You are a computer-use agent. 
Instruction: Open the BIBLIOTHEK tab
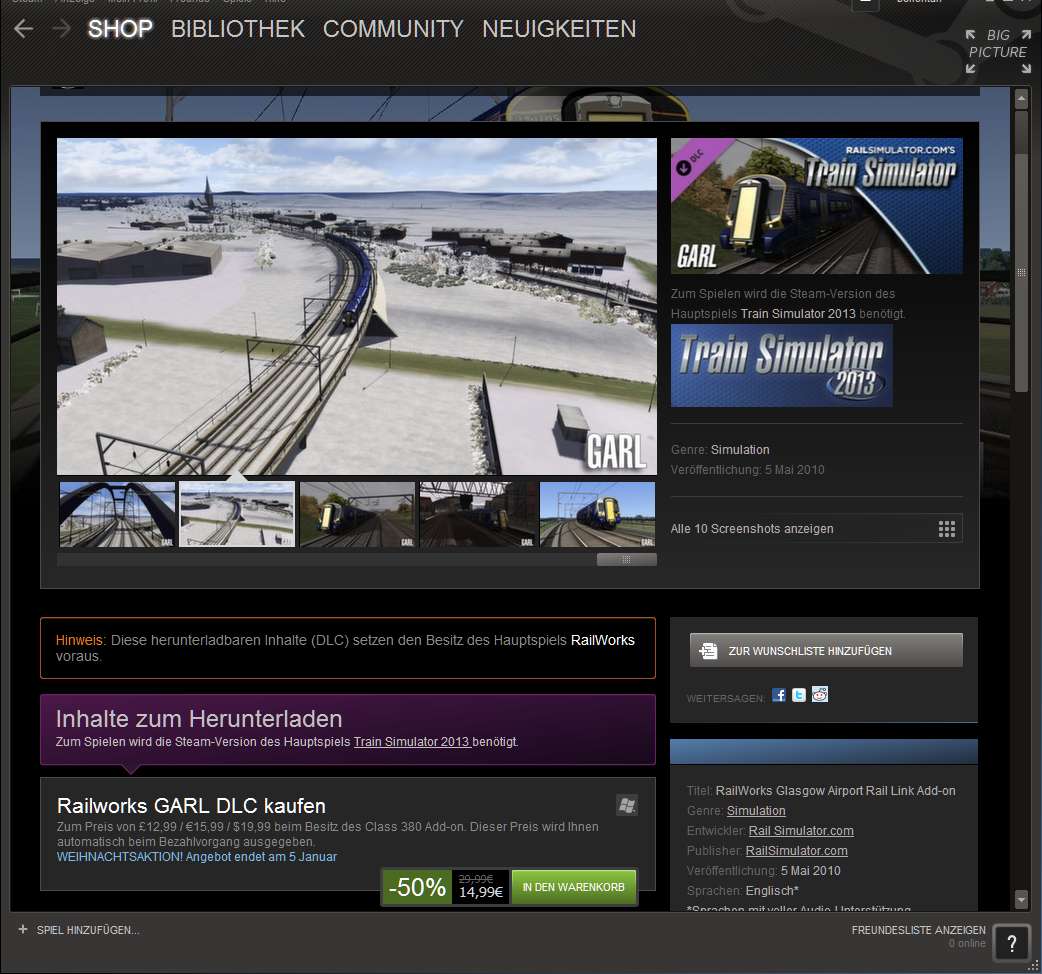[238, 29]
